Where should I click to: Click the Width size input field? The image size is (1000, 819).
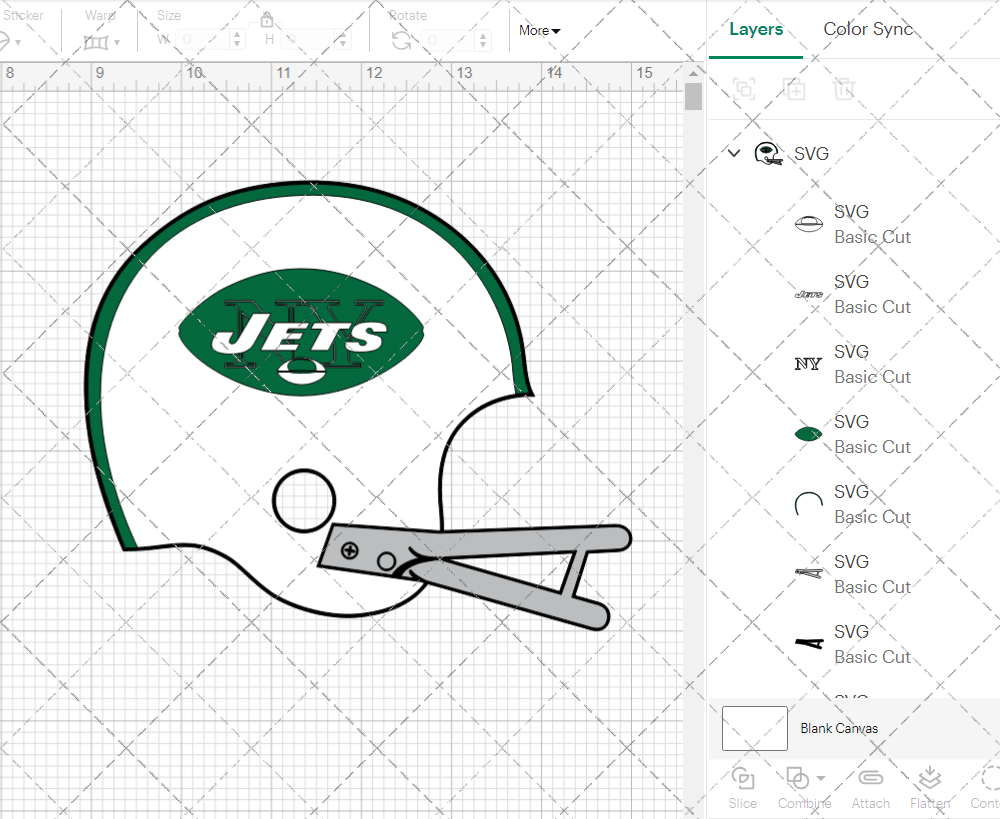tap(202, 40)
